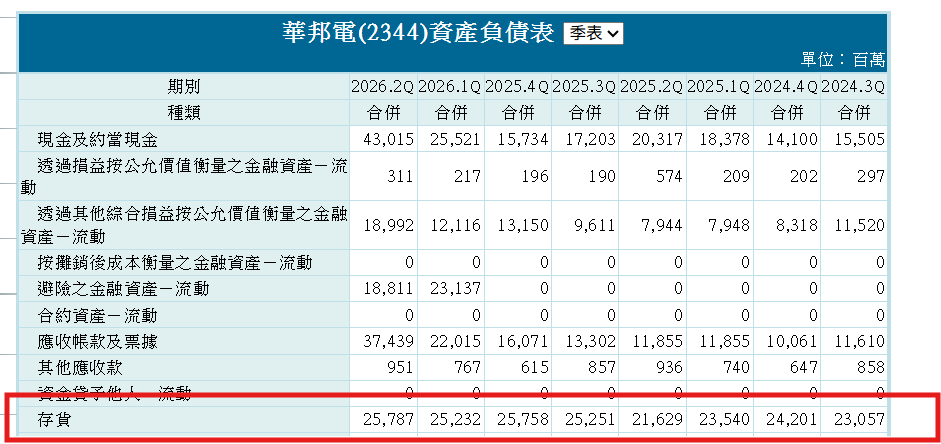Click receivables value 10,061
Viewport: 941px width, 444px height.
tap(792, 341)
